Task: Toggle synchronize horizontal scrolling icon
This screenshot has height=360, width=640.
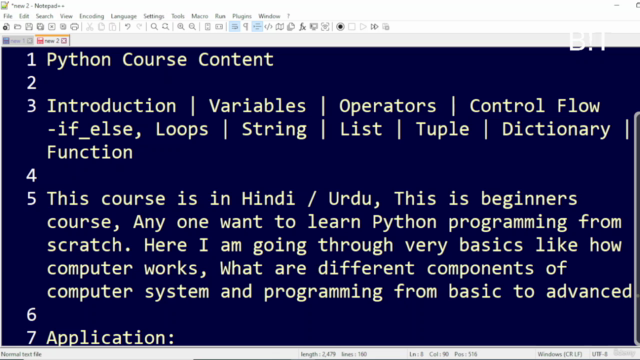Action: click(x=219, y=27)
